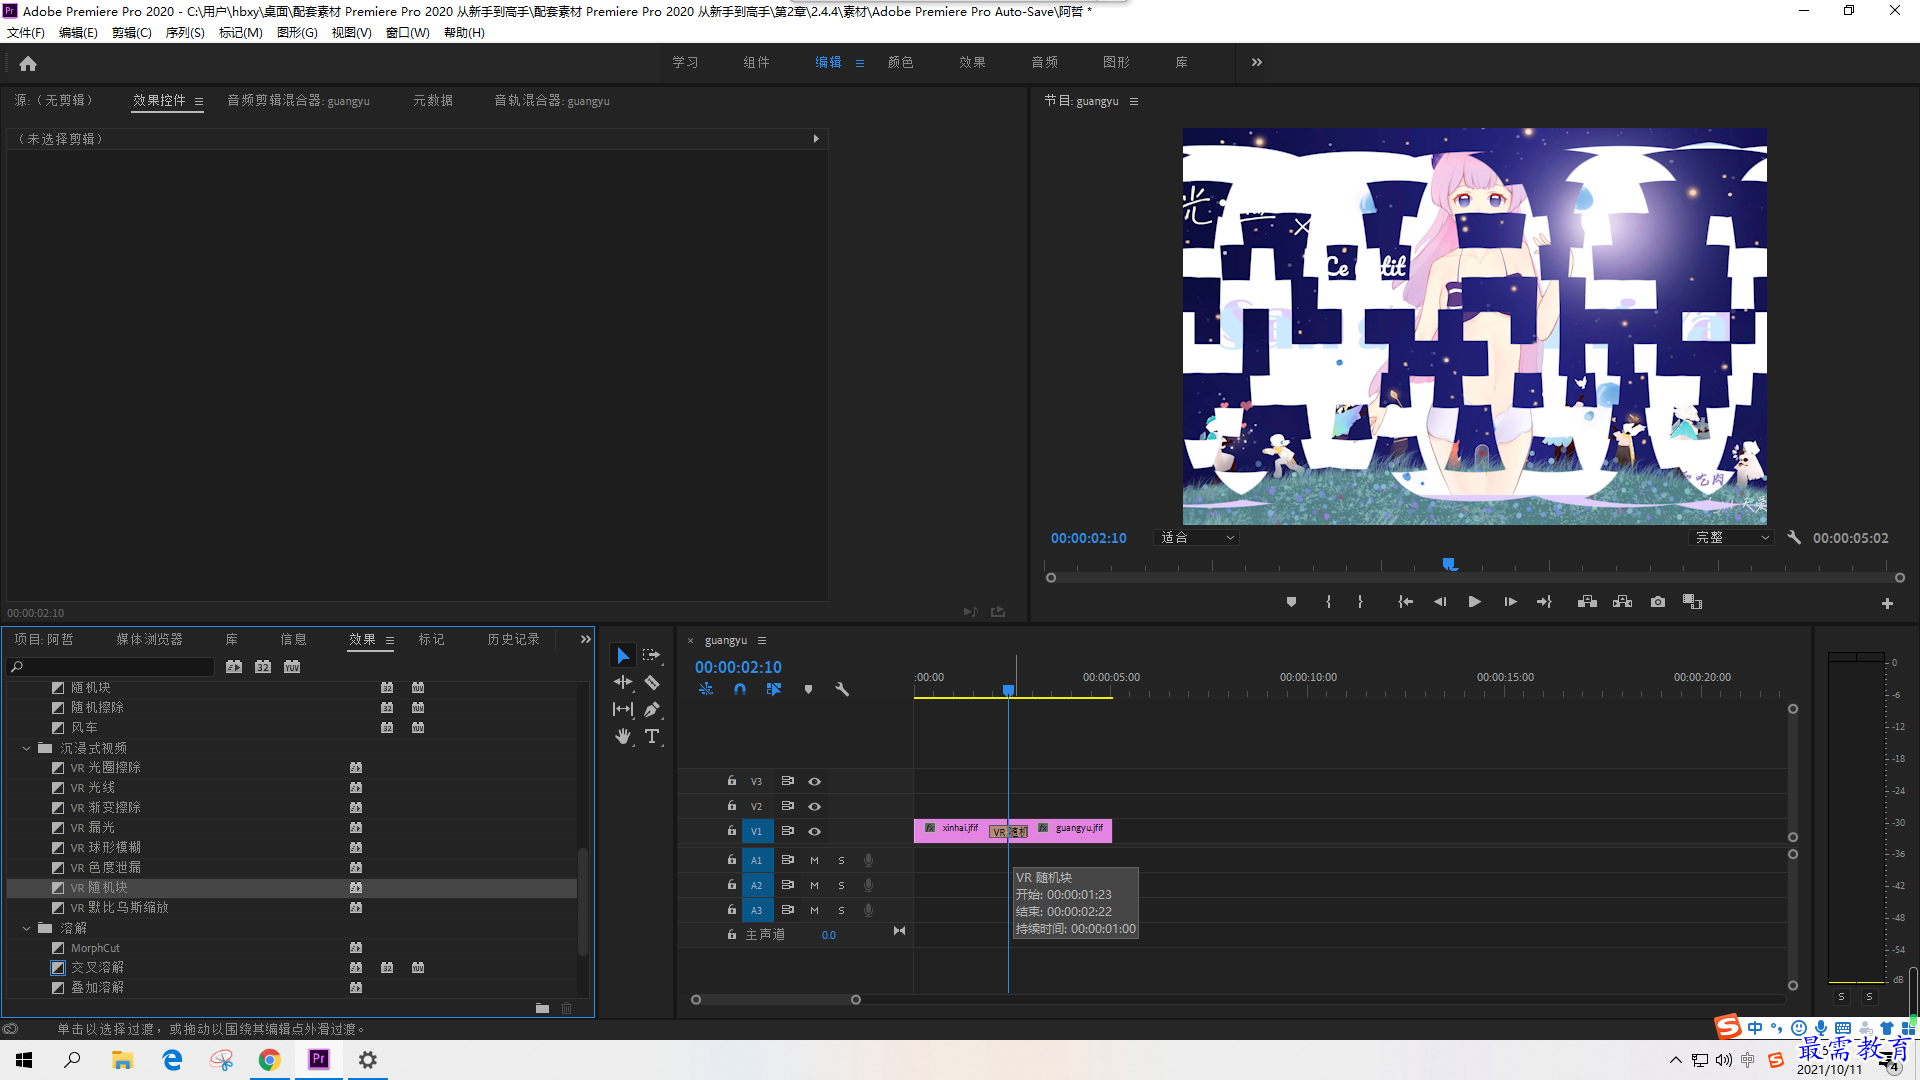Screen dimensions: 1920x1080
Task: Switch to 颜色 workspace
Action: (x=900, y=62)
